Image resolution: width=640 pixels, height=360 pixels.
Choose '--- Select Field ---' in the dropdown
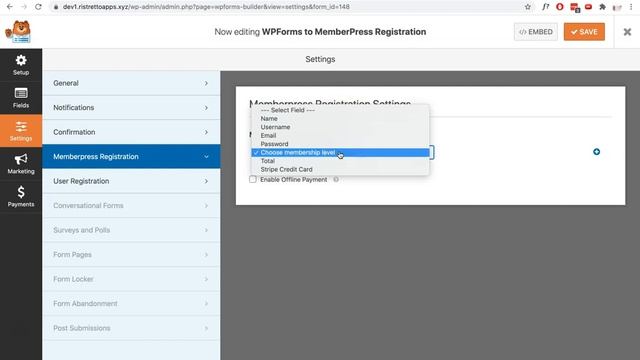(x=340, y=110)
